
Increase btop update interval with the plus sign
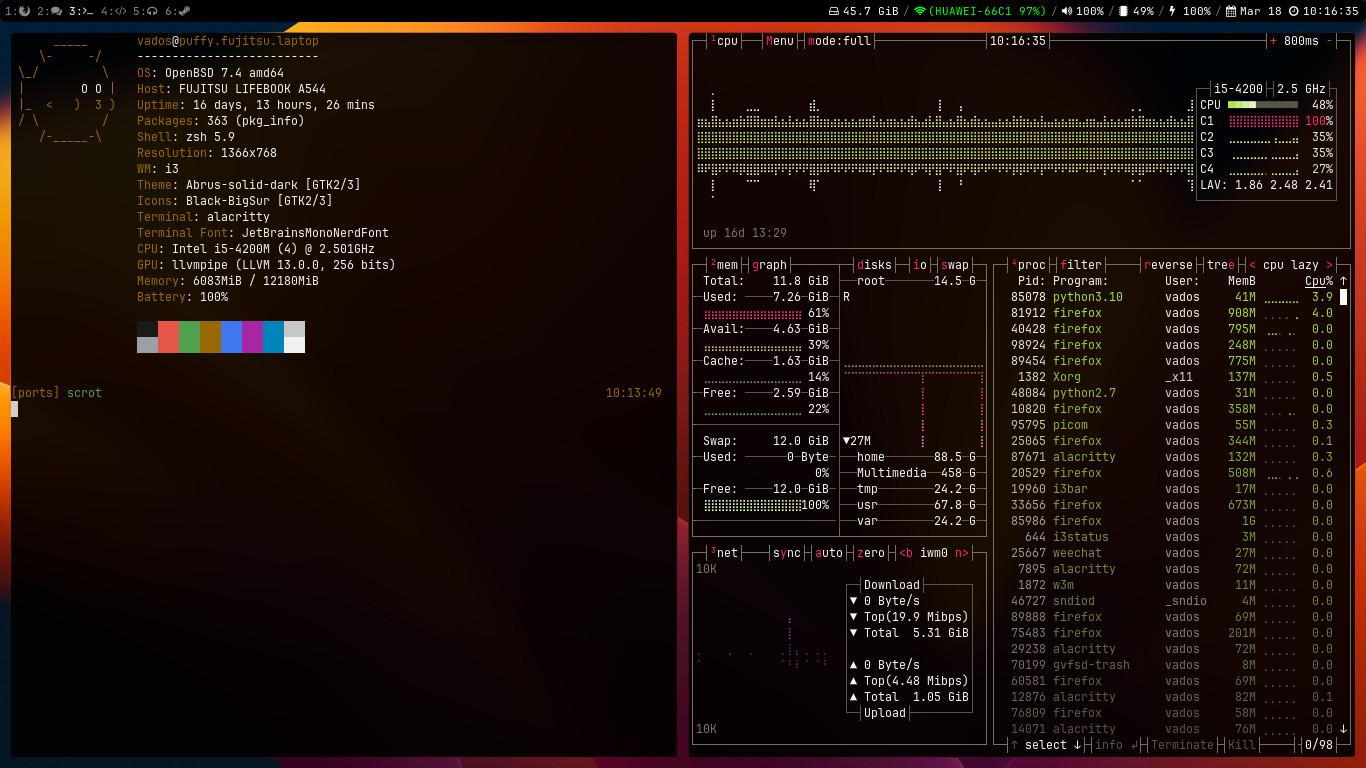click(1273, 41)
